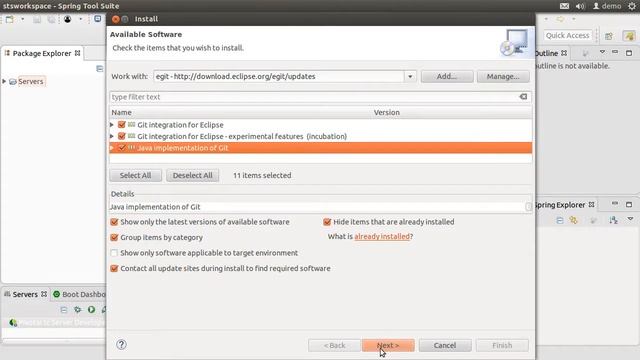Screen dimensions: 640x360
Task: Open the Outline view menu dropdown triangle
Action: [x=602, y=52]
